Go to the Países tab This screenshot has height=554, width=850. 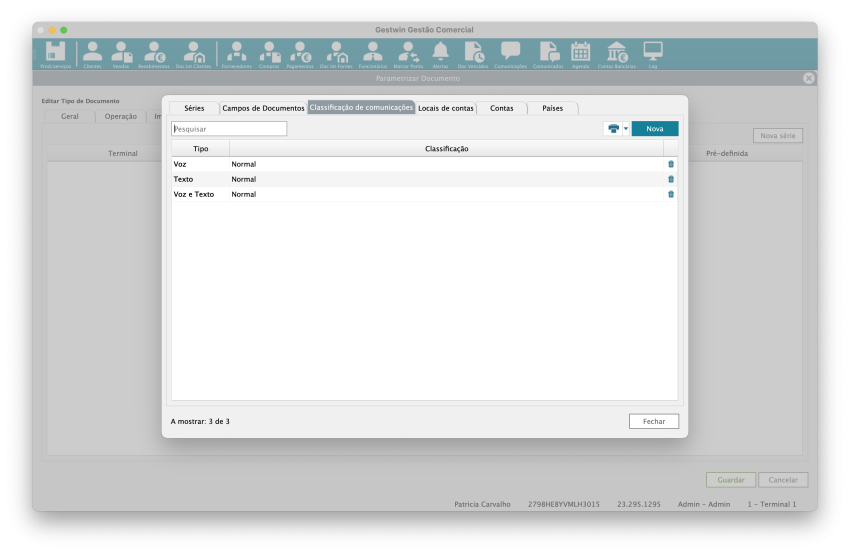(553, 108)
